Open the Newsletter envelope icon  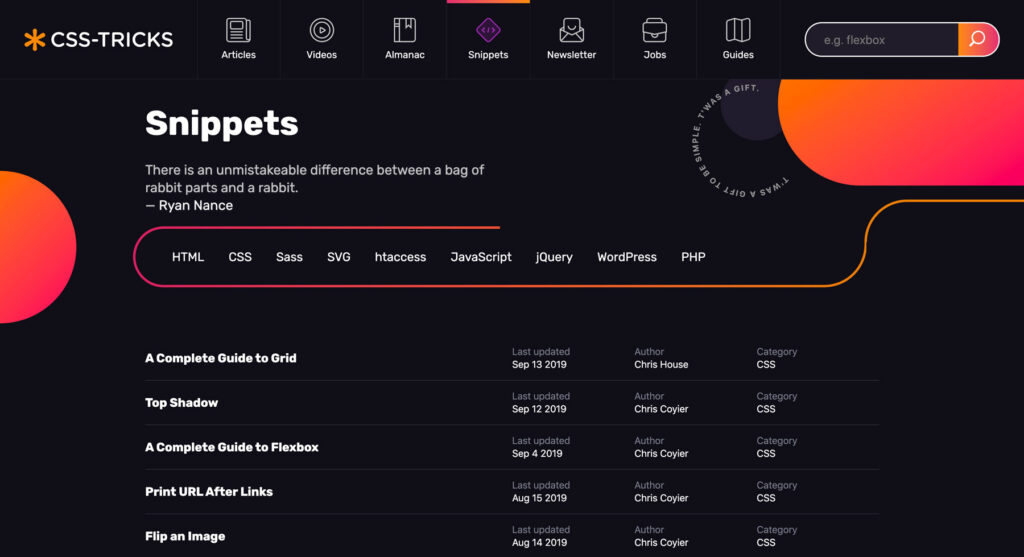click(x=571, y=30)
